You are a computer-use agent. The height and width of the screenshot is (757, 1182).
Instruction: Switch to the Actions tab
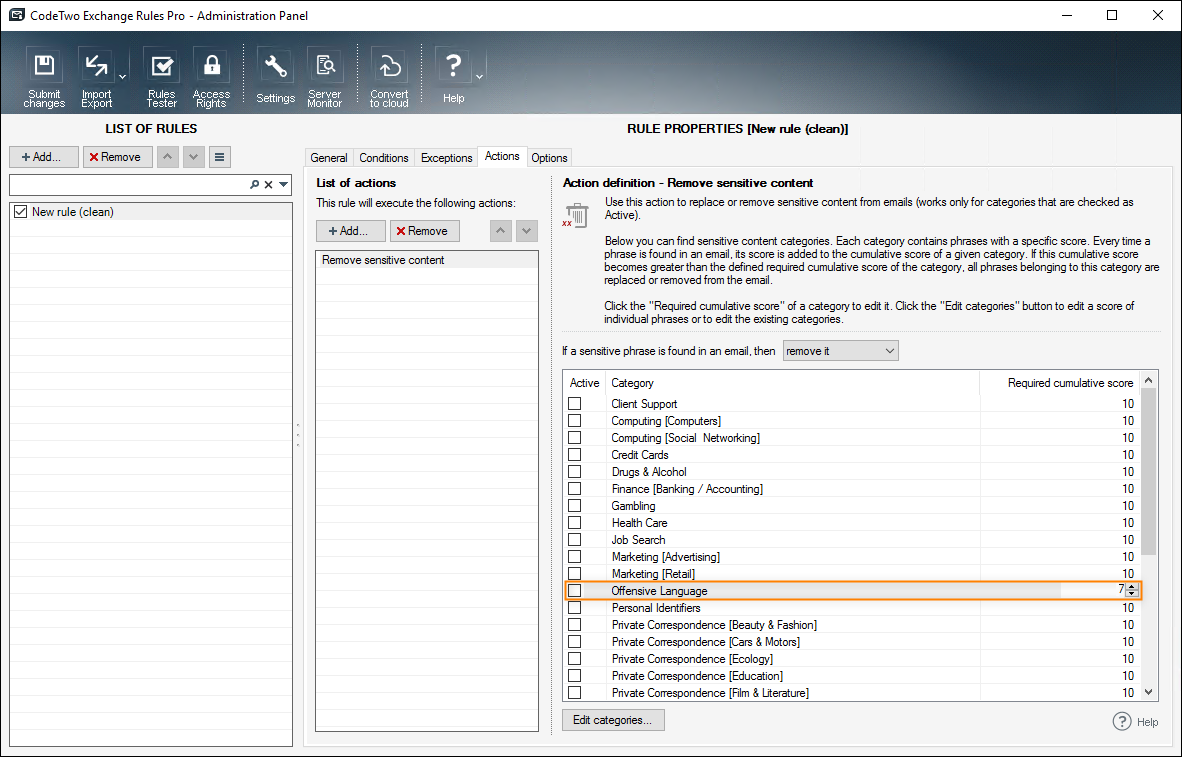[502, 156]
